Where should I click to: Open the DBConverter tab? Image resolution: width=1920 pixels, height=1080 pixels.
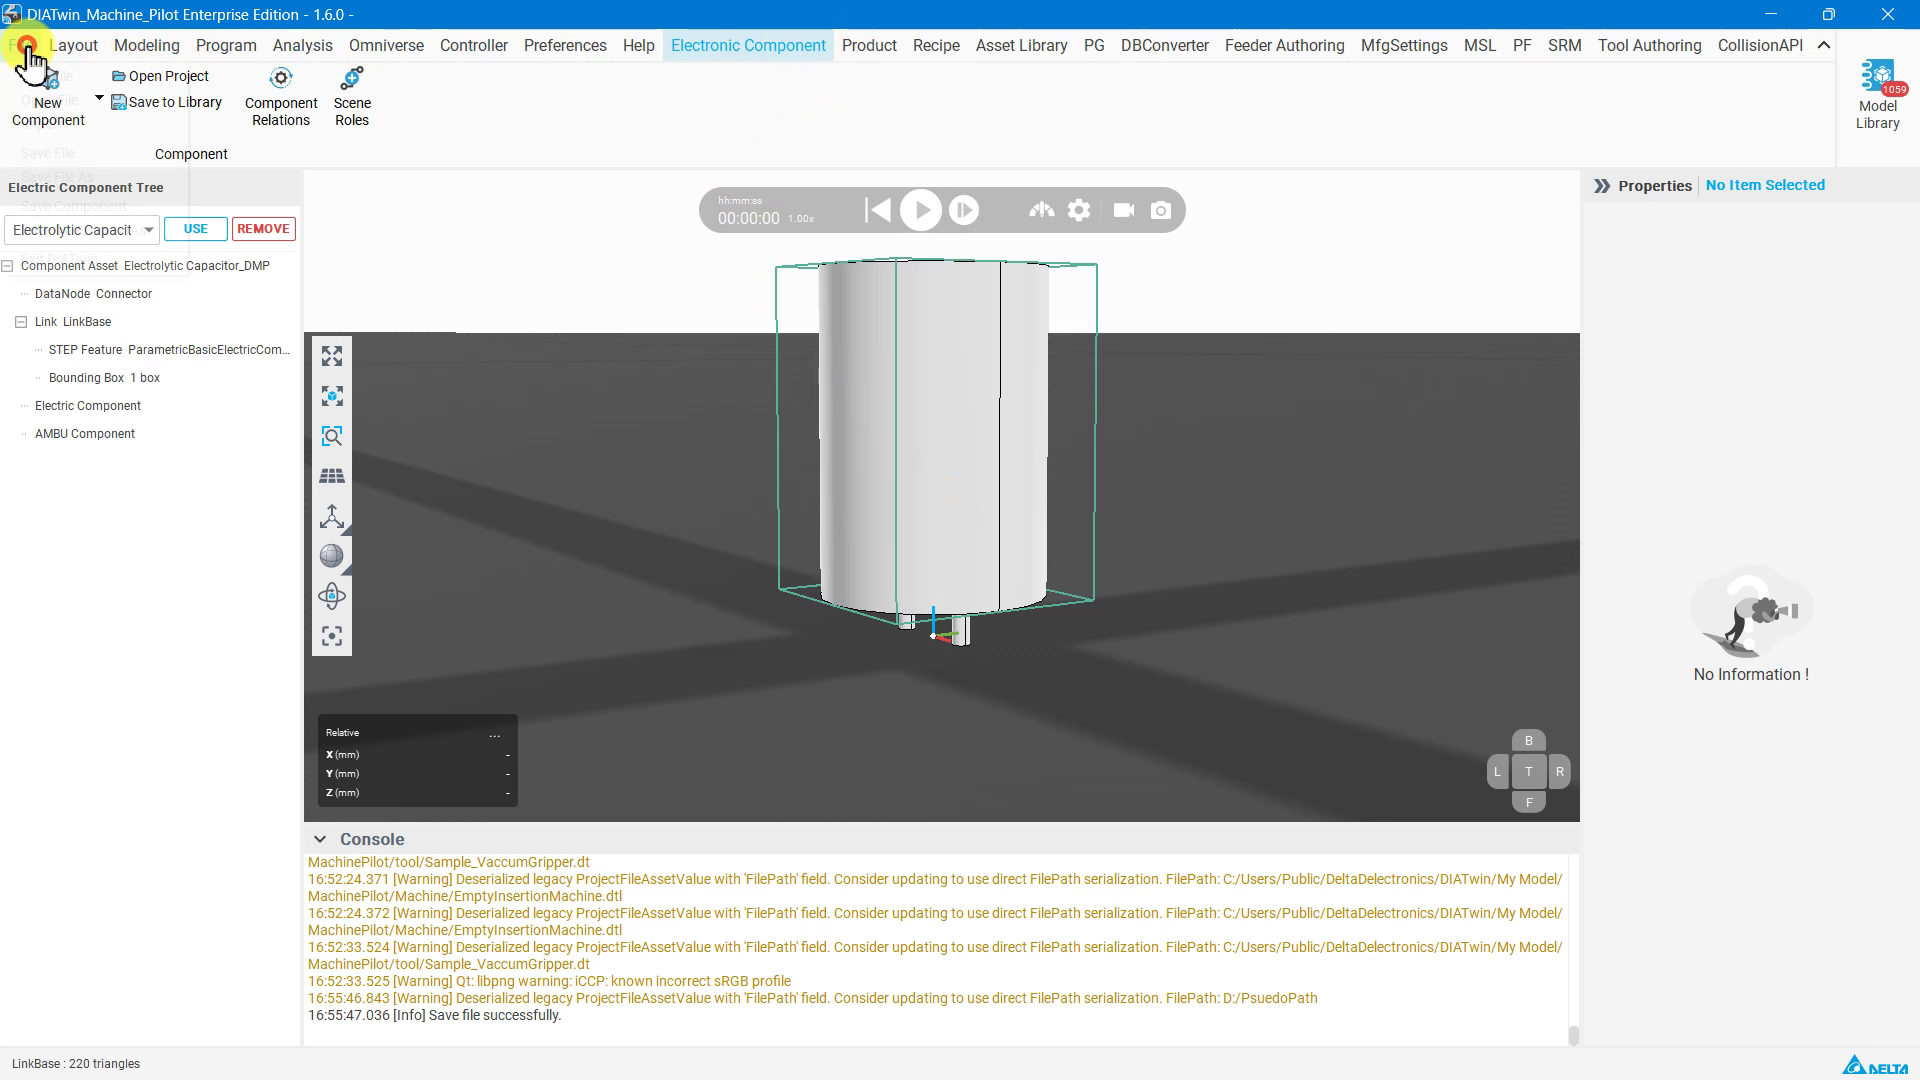[1165, 45]
